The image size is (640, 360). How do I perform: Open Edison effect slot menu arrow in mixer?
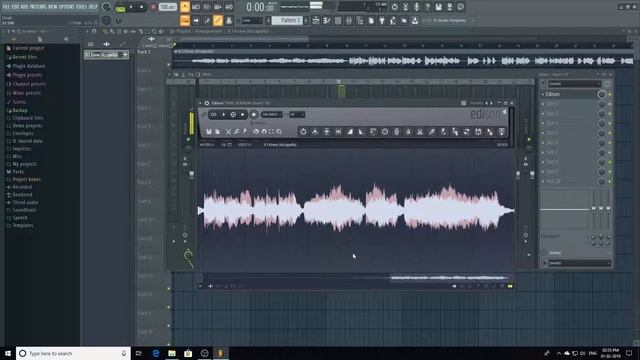[x=543, y=94]
